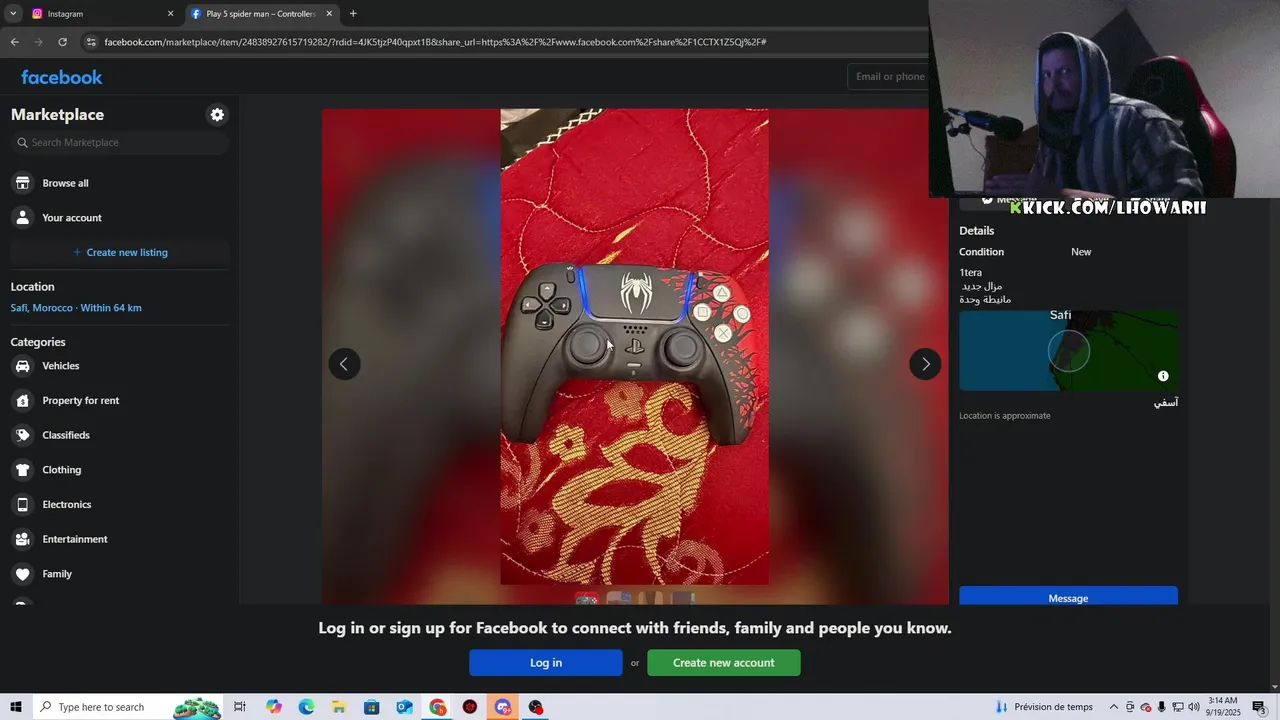Show previous listing photo arrow

[344, 364]
